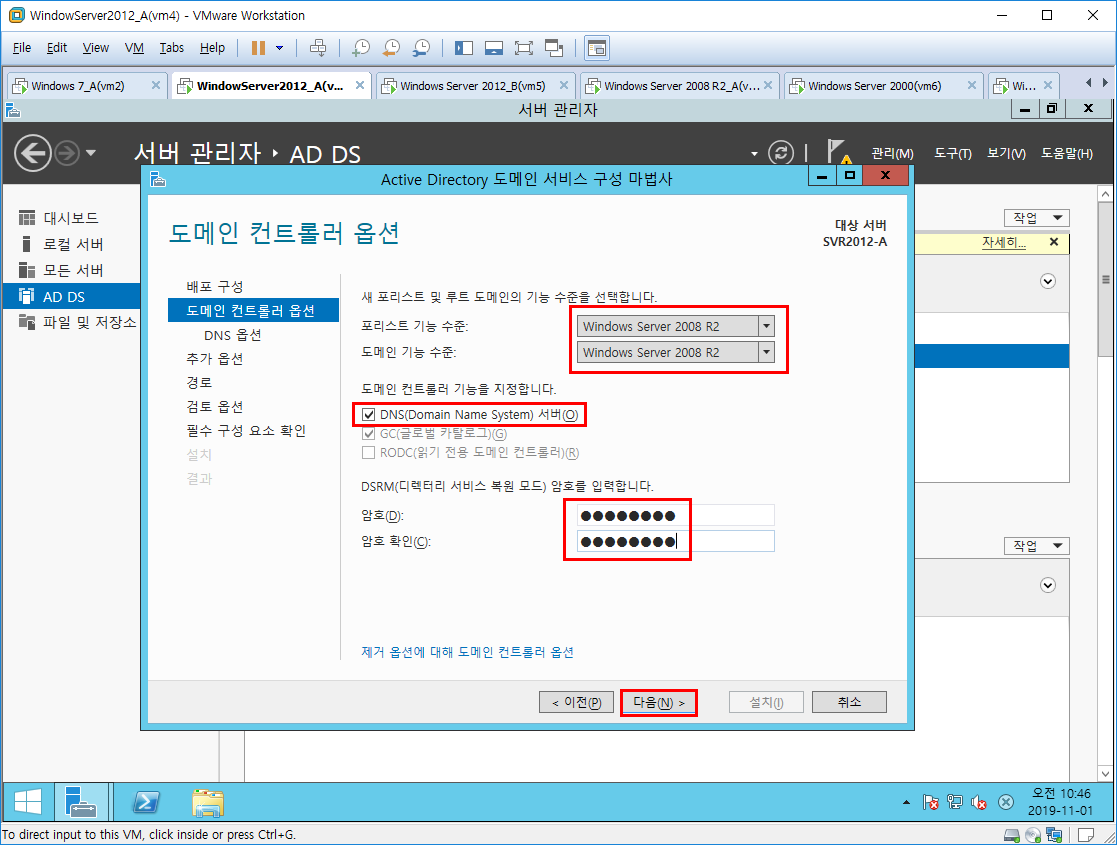Image resolution: width=1117 pixels, height=845 pixels.
Task: Open the navigation history dropdown arrow
Action: click(90, 152)
